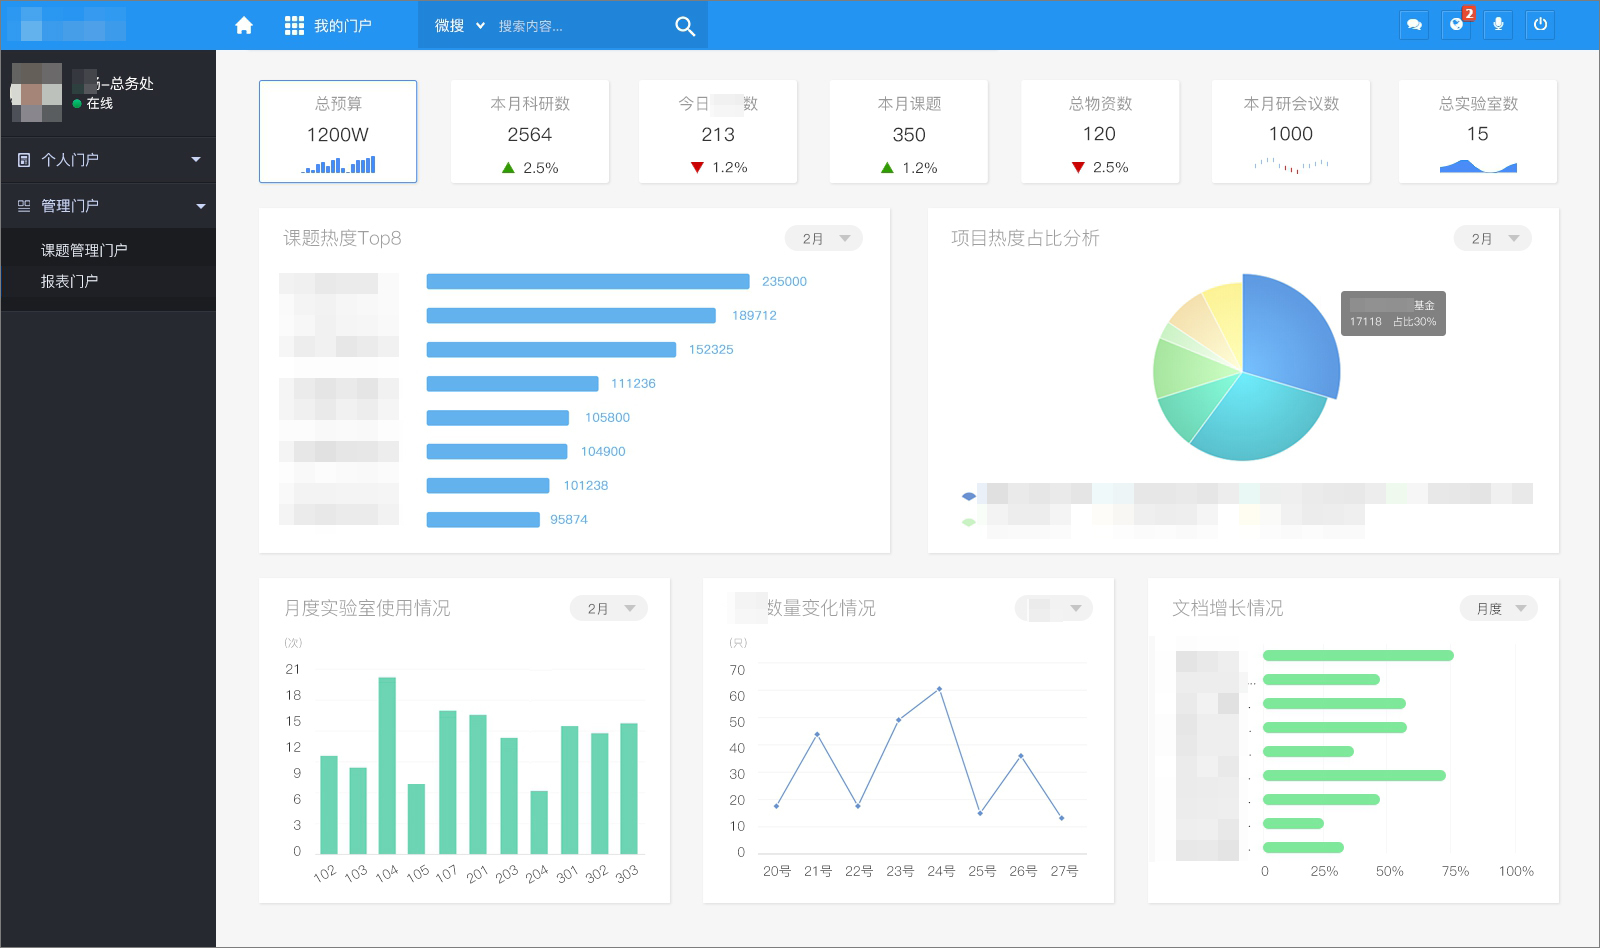
Task: Open notifications icon with badge 2
Action: [x=1456, y=25]
